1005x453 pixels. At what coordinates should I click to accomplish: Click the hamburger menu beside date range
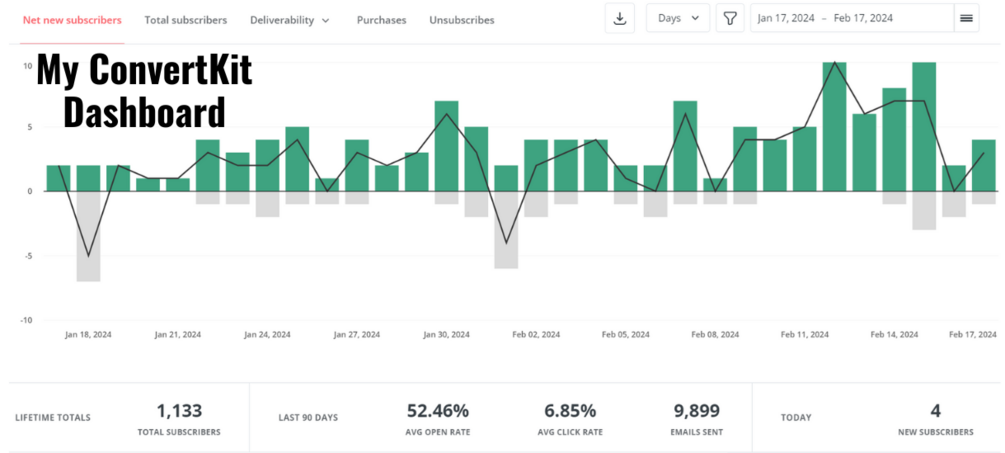(x=966, y=19)
